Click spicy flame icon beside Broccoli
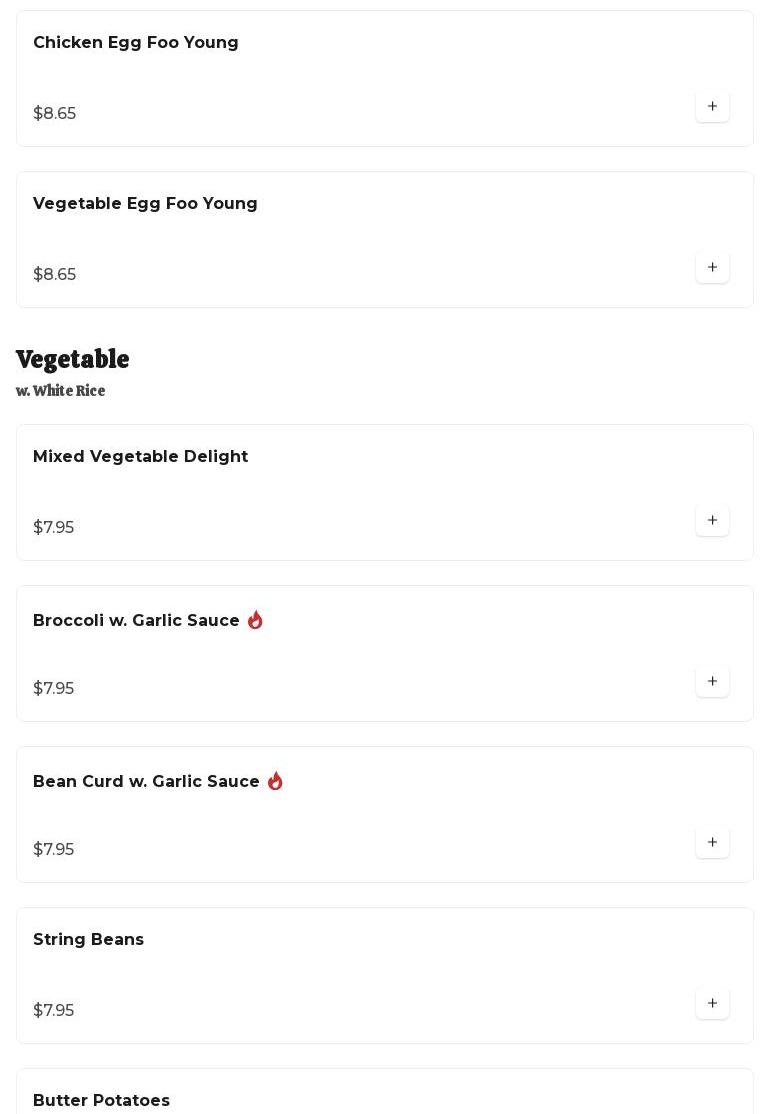The height and width of the screenshot is (1114, 770). (x=255, y=620)
